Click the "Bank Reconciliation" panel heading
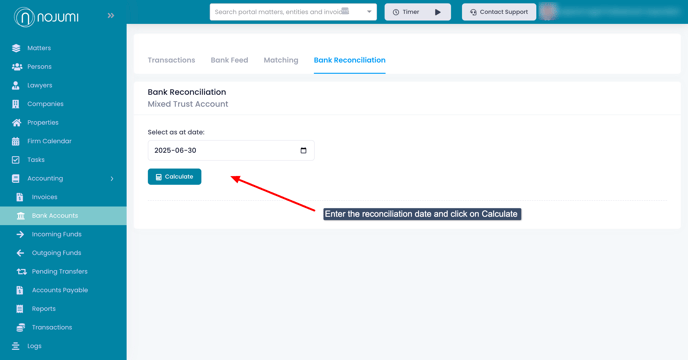The image size is (688, 360). click(x=187, y=92)
